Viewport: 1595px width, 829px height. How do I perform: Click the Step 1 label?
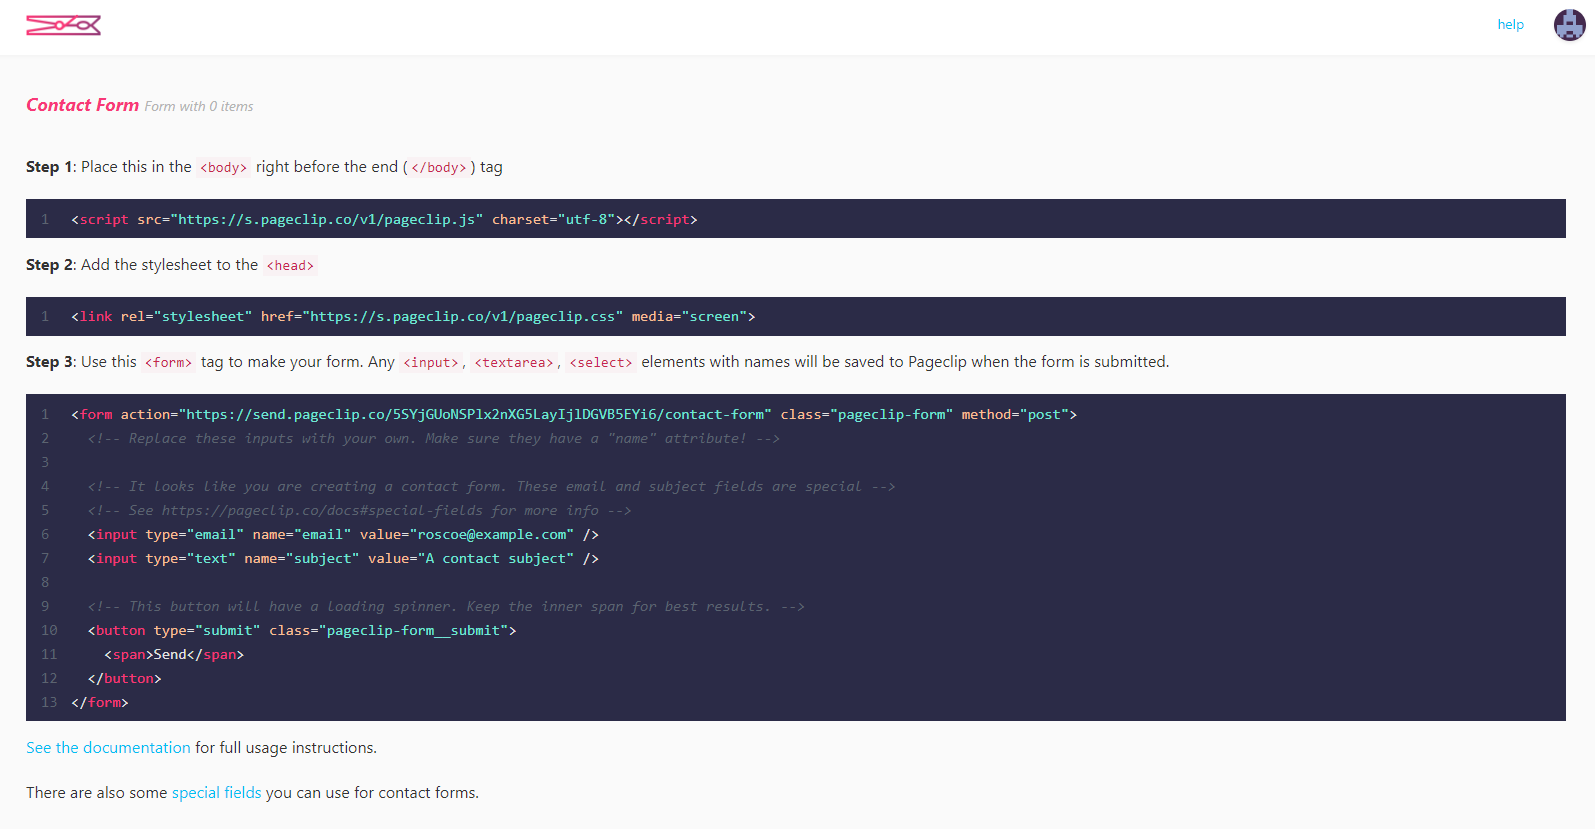click(x=49, y=167)
